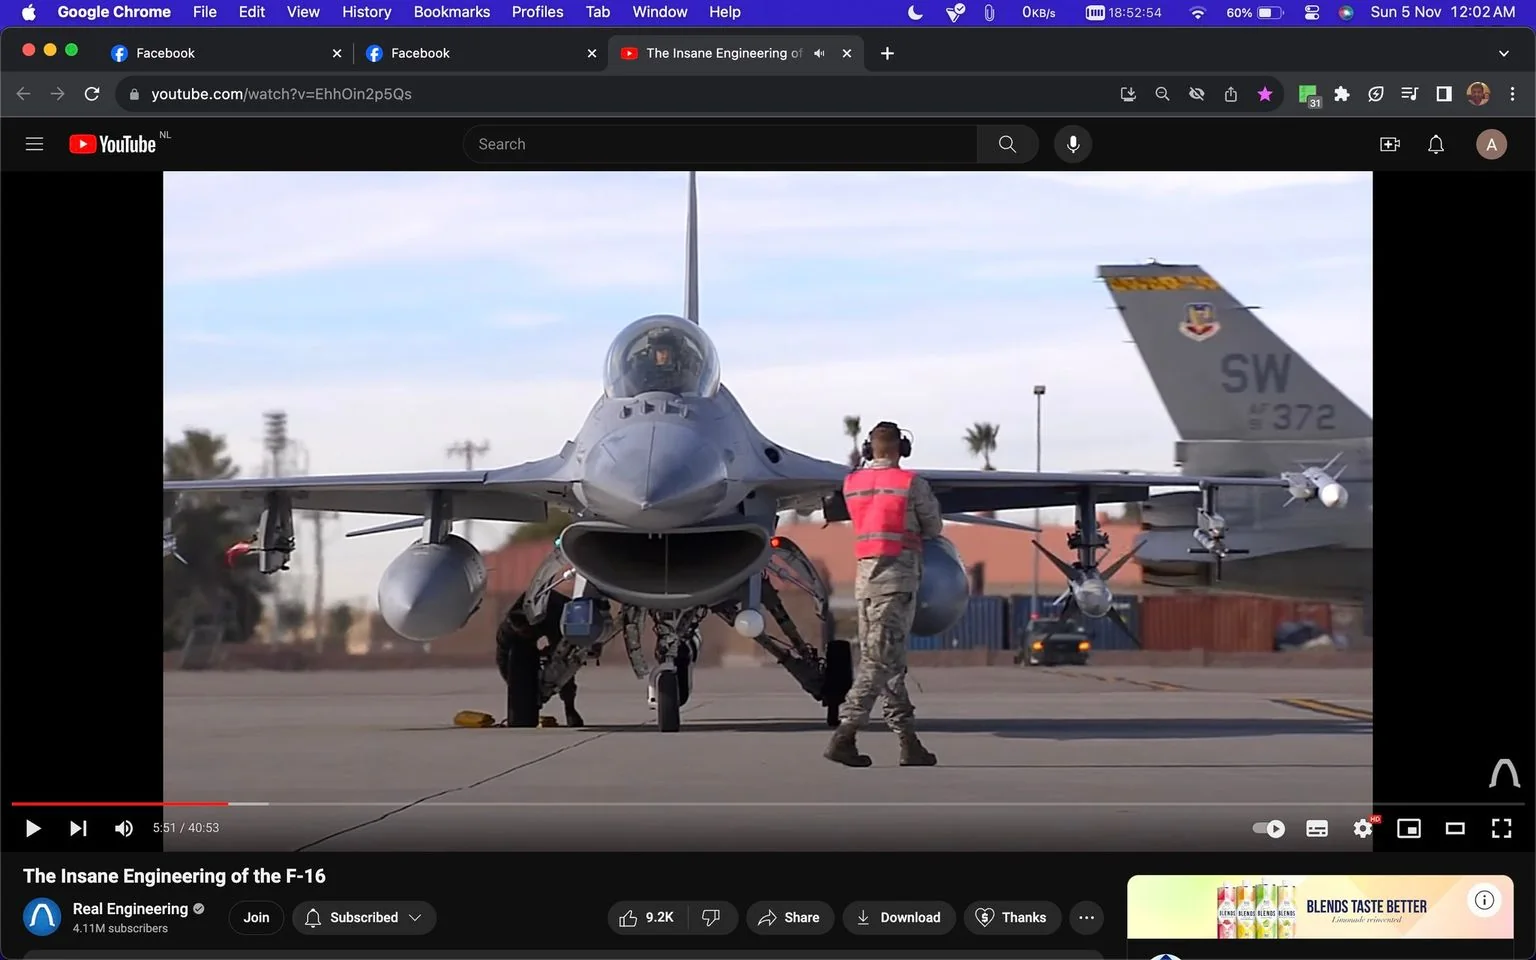Toggle the autoplay switch
The height and width of the screenshot is (960, 1536).
1269,828
